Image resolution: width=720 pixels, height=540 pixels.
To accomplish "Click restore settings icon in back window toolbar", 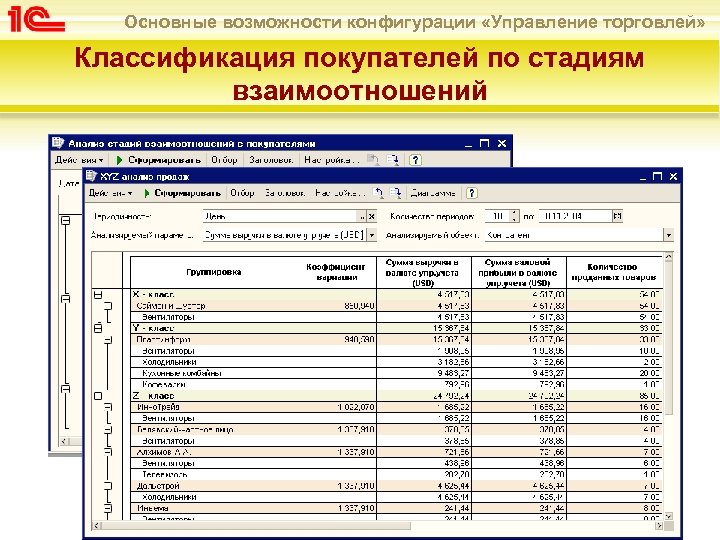I will click(372, 160).
